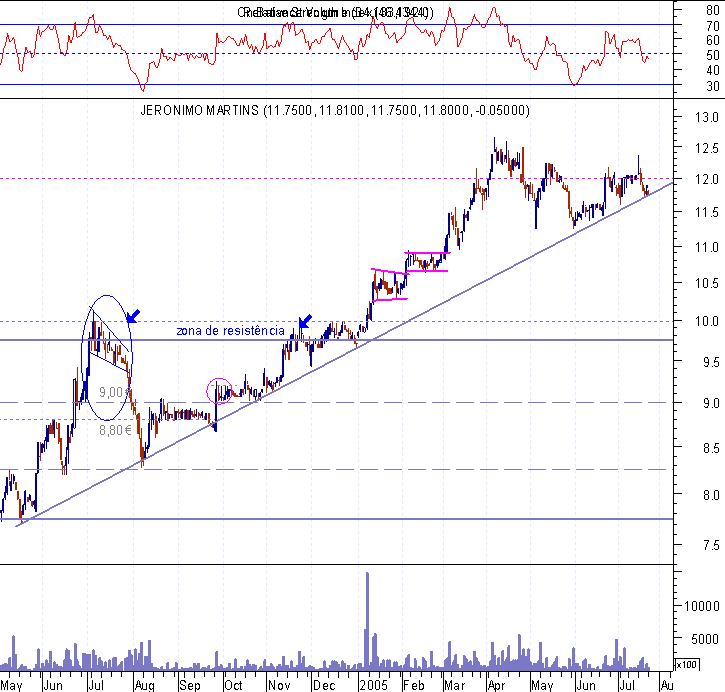Click the 'x100' volume multiplier box
725x692 pixels.
pyautogui.click(x=686, y=665)
